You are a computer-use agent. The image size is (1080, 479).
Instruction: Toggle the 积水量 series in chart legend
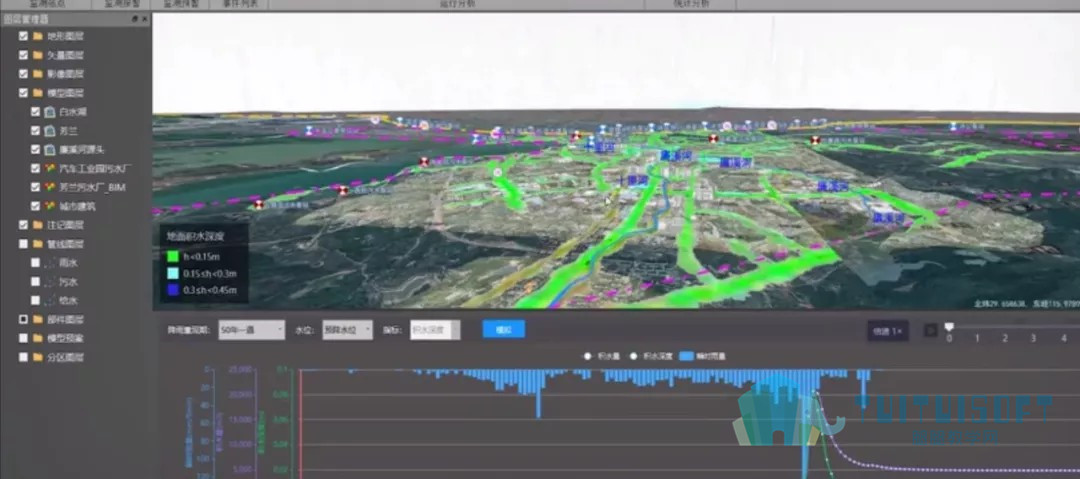603,356
